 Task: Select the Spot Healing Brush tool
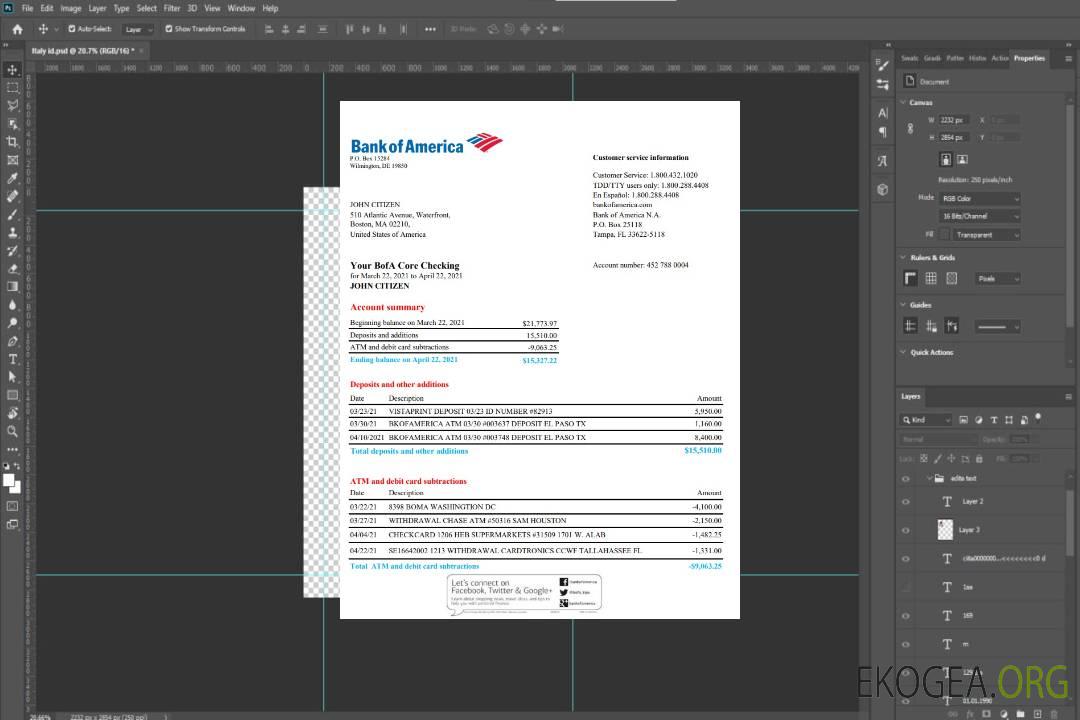coord(12,196)
